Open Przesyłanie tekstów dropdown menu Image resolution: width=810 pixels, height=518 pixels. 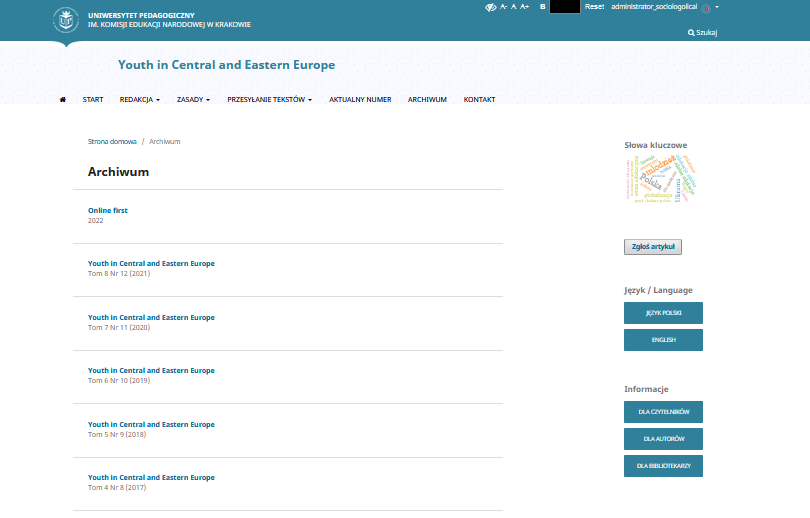pyautogui.click(x=269, y=100)
